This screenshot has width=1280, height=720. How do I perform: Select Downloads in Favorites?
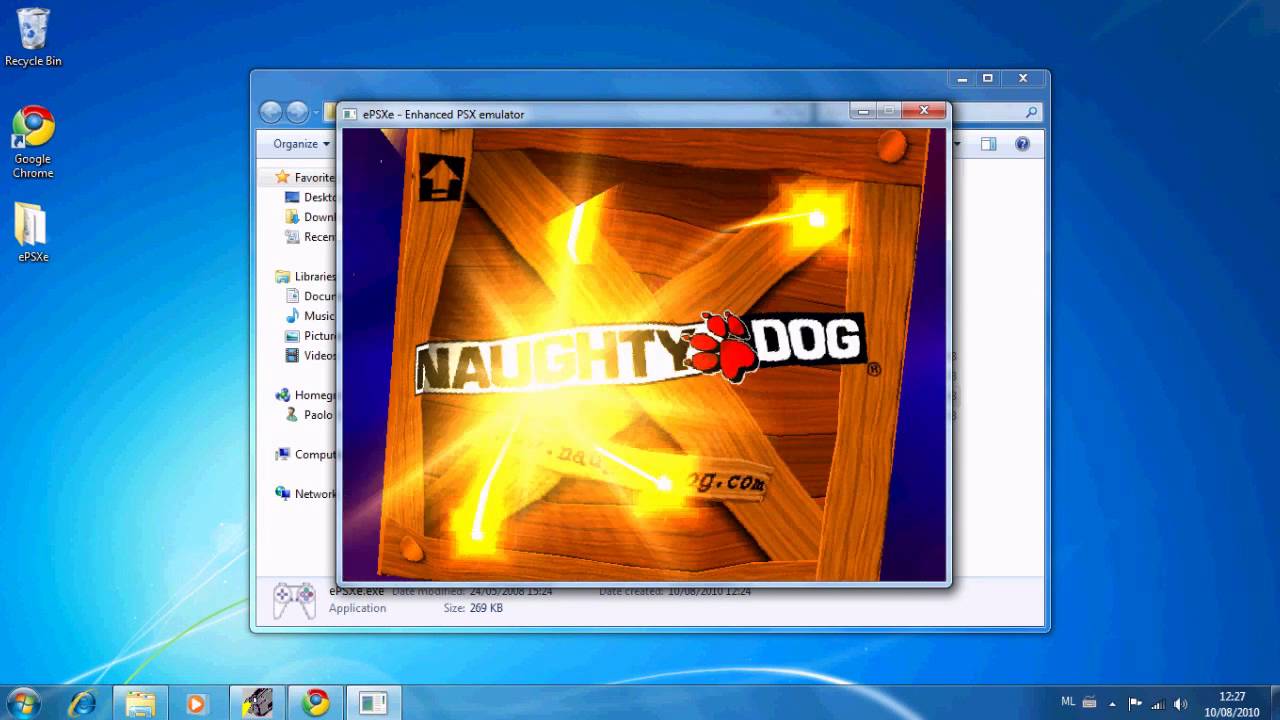311,217
